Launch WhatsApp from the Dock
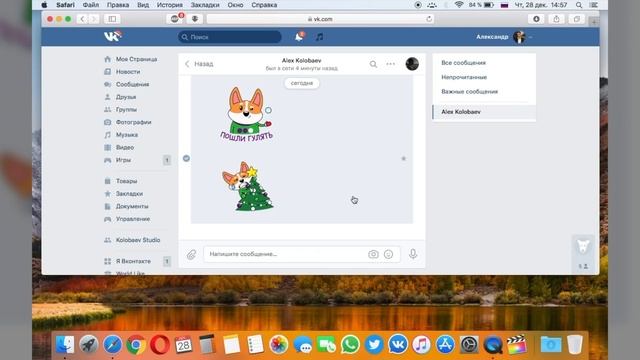Viewport: 640px width, 360px height. pos(350,345)
